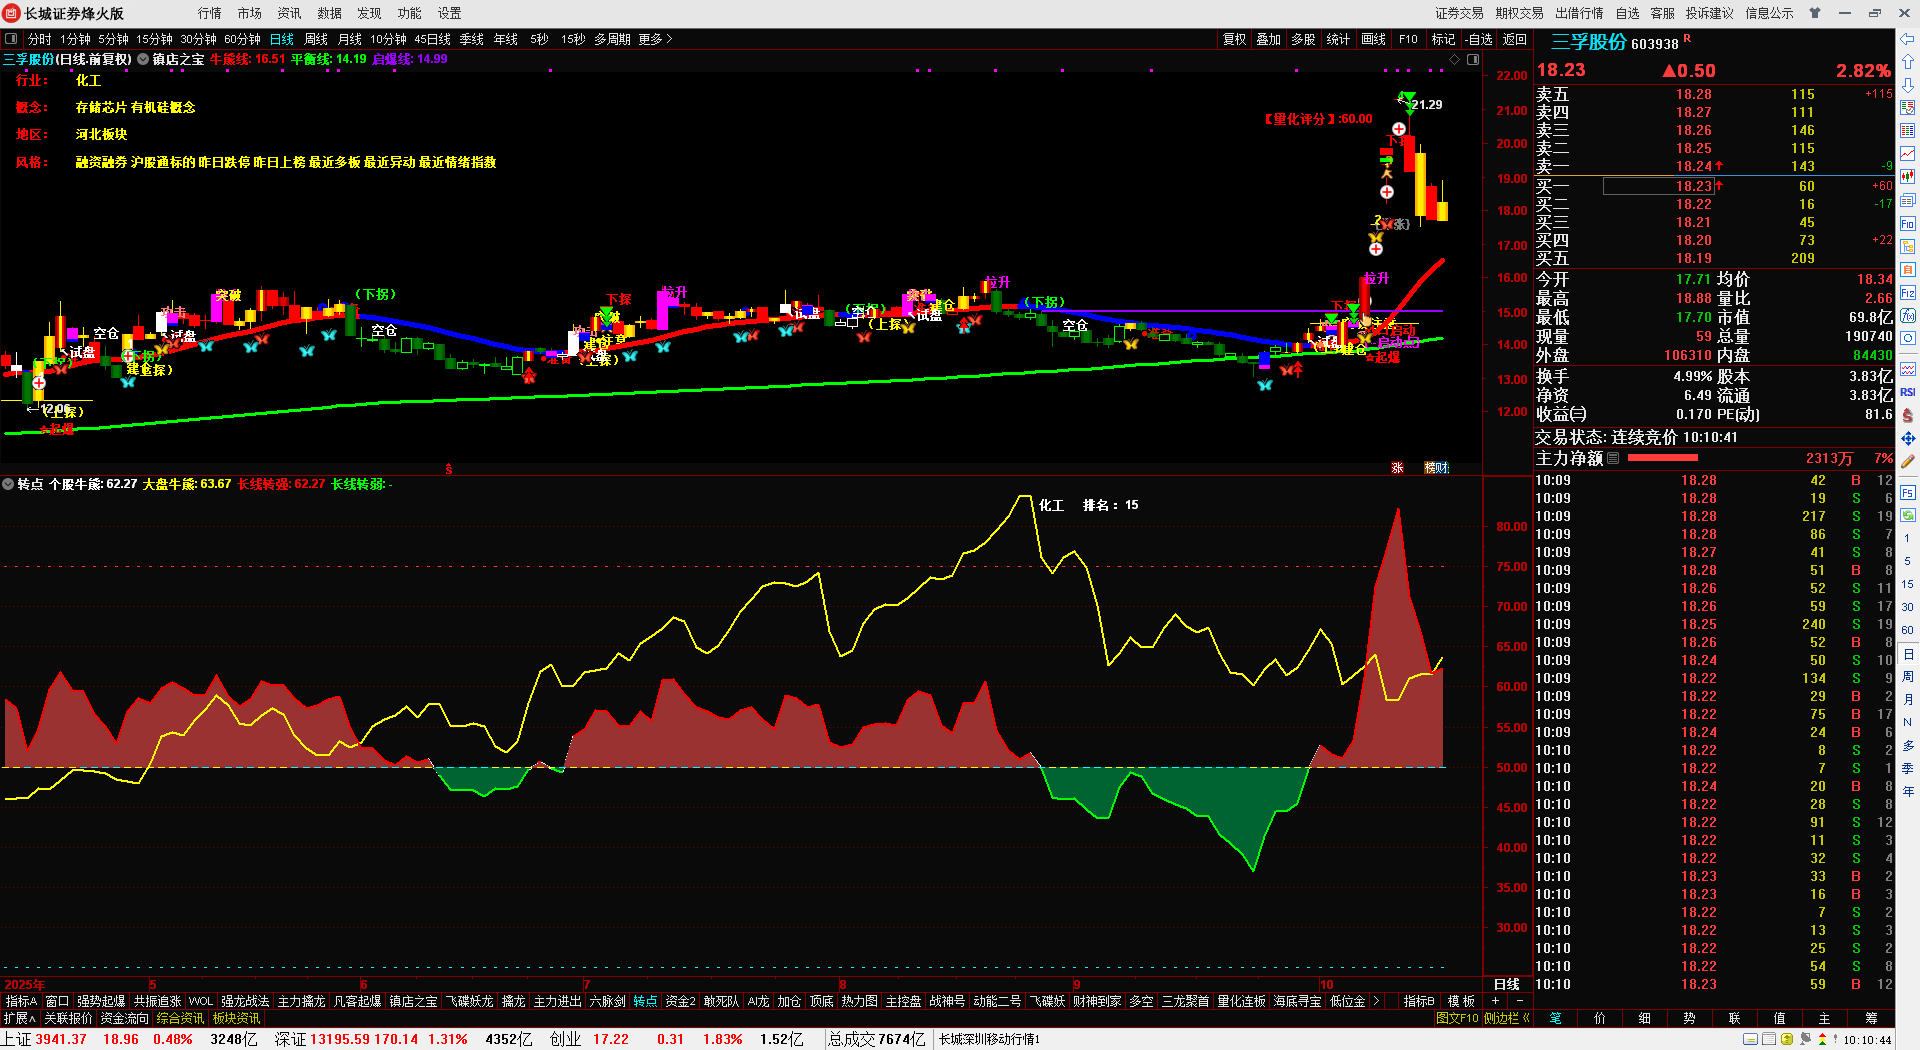Open the candlestick chart icon in right sidebar

1908,177
